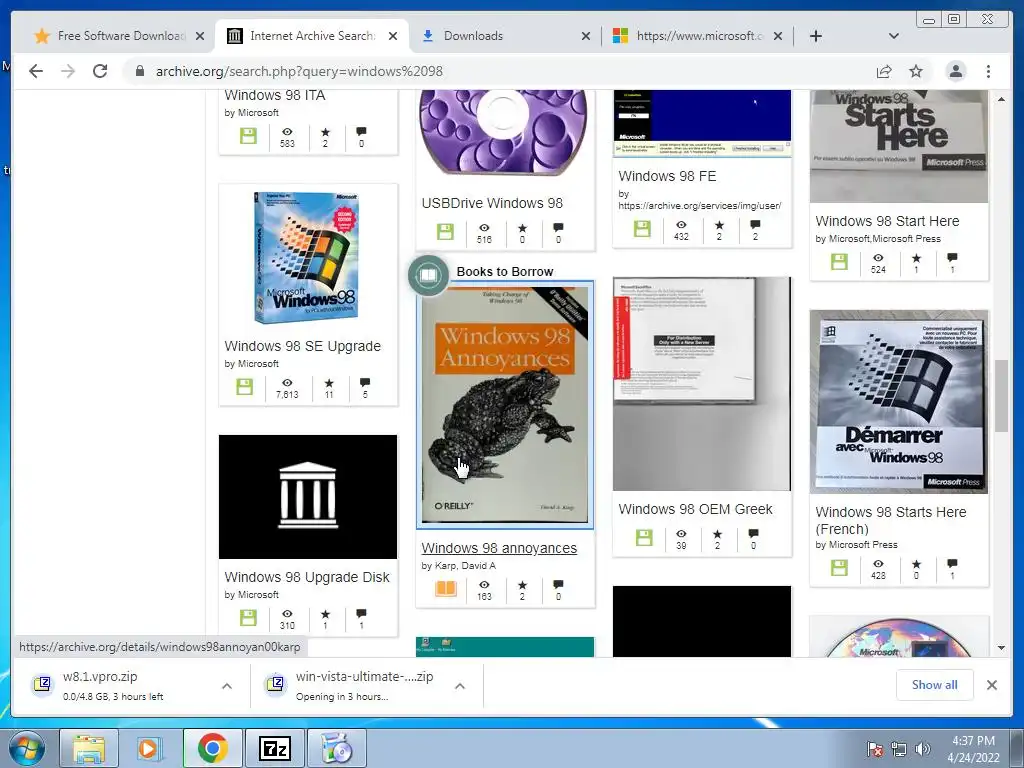The image size is (1024, 768).
Task: Close the Free Software Download tab
Action: [200, 36]
